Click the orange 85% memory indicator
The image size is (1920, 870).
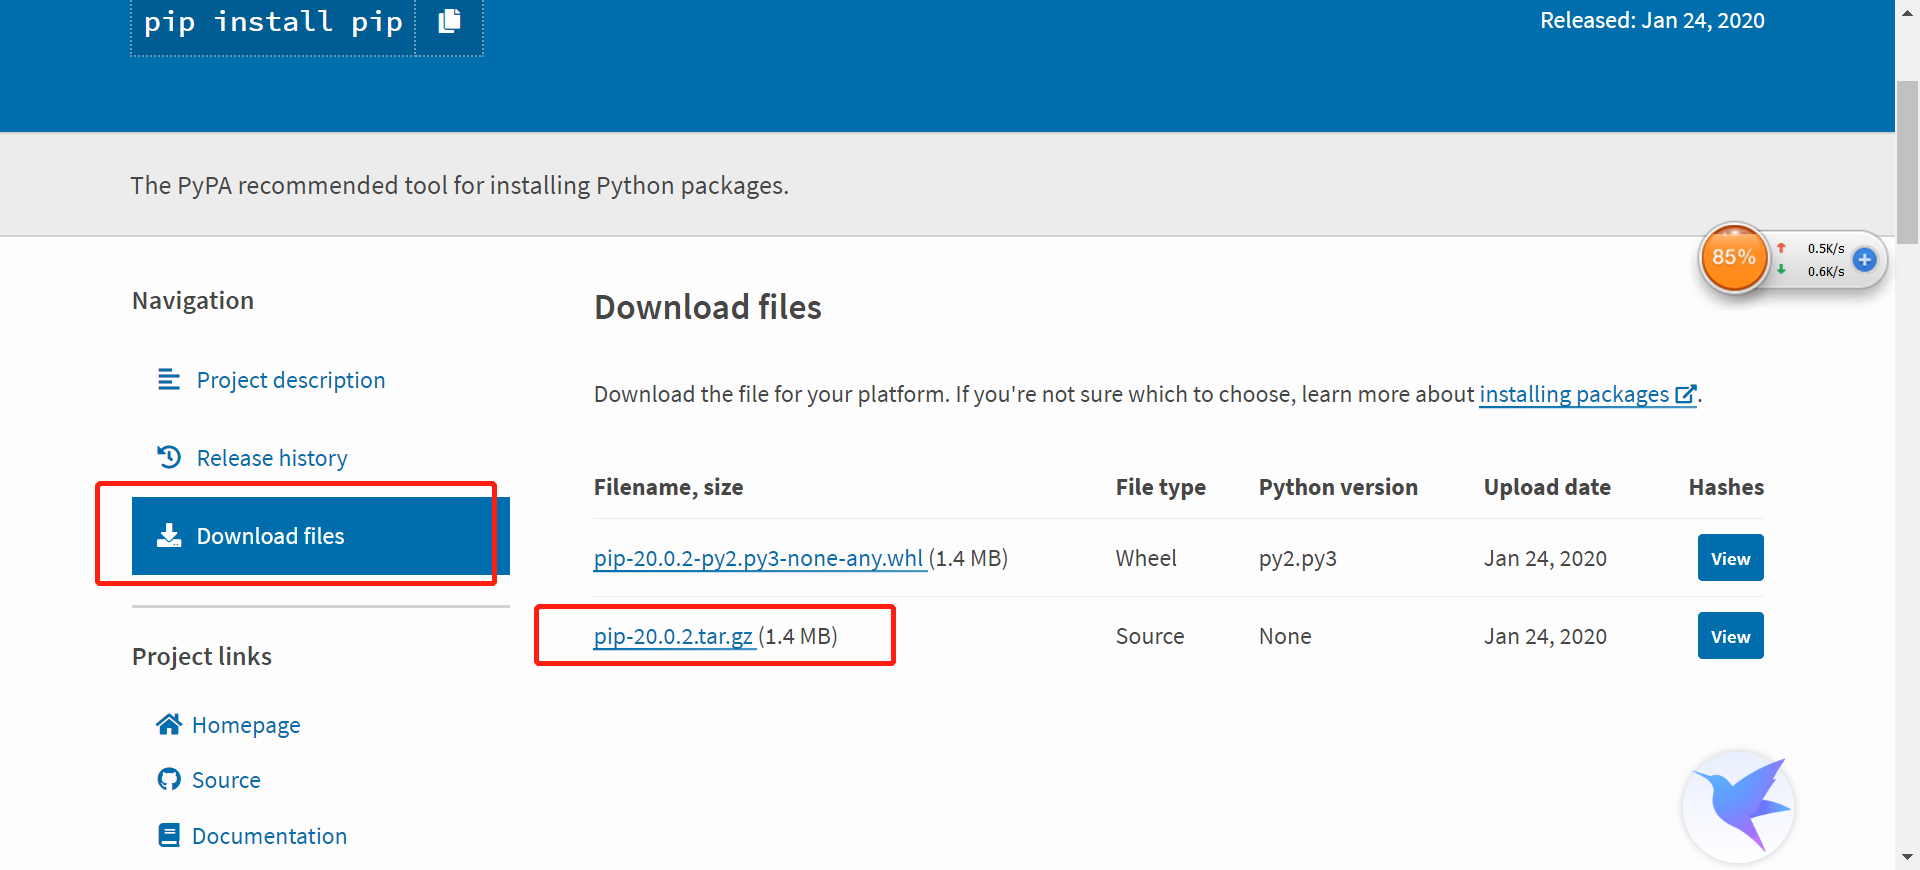[x=1733, y=258]
